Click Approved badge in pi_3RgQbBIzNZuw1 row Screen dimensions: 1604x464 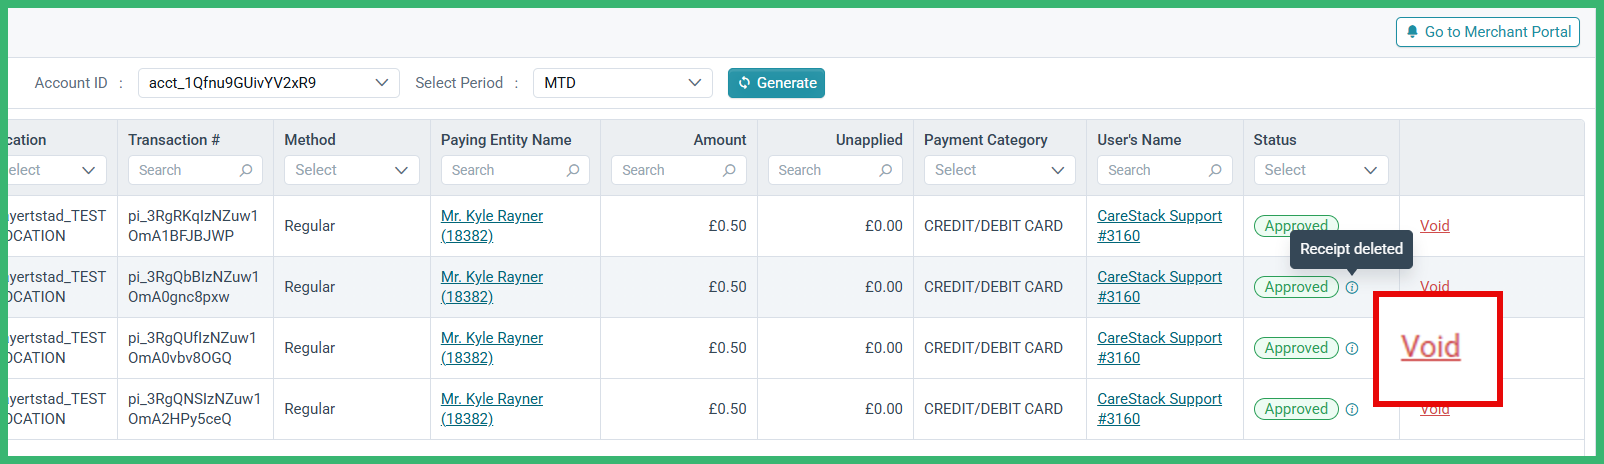click(x=1296, y=287)
